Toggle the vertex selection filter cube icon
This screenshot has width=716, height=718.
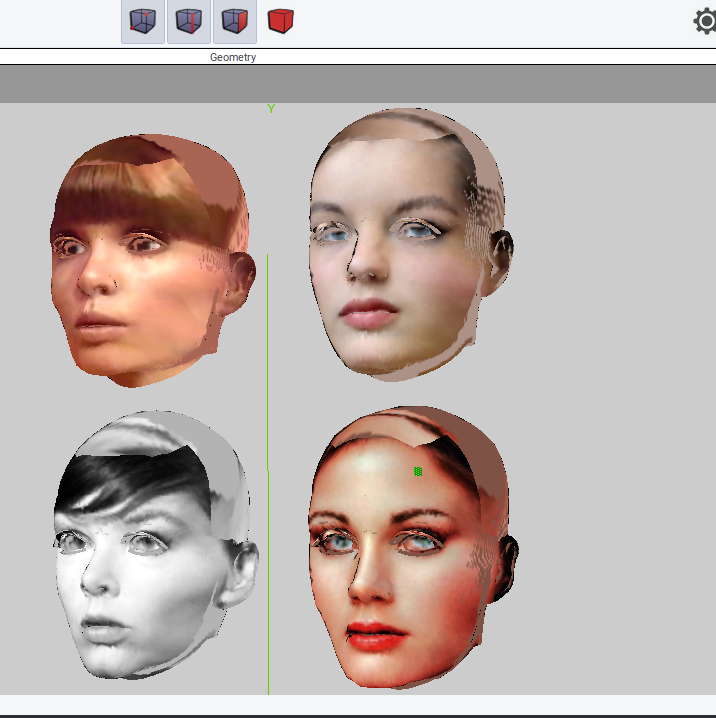pyautogui.click(x=143, y=22)
